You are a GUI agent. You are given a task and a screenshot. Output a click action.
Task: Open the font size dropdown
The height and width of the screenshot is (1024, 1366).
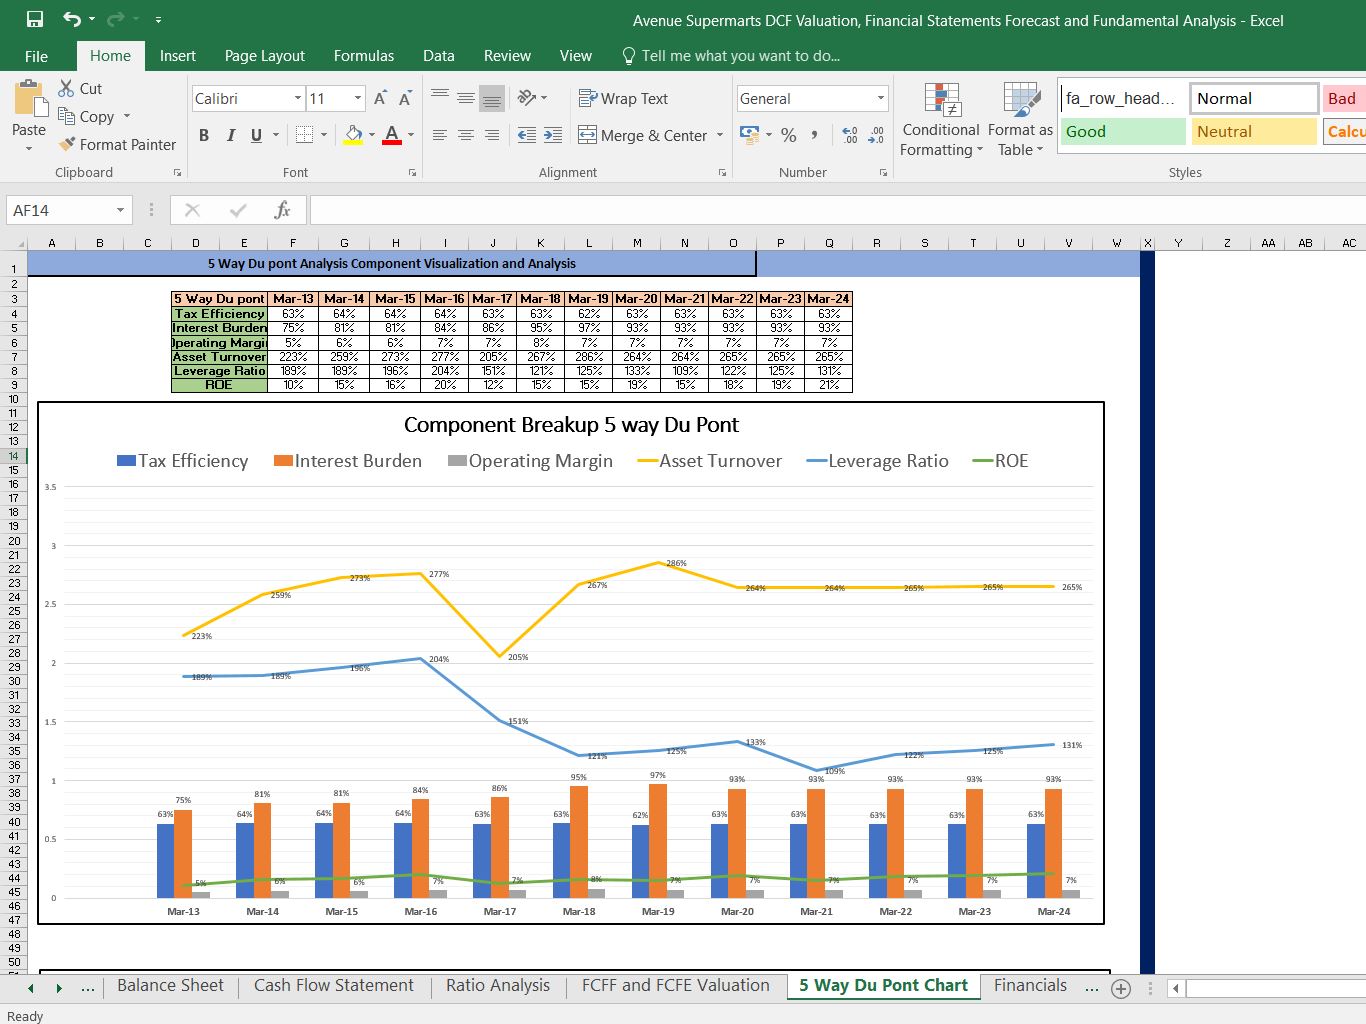point(358,98)
